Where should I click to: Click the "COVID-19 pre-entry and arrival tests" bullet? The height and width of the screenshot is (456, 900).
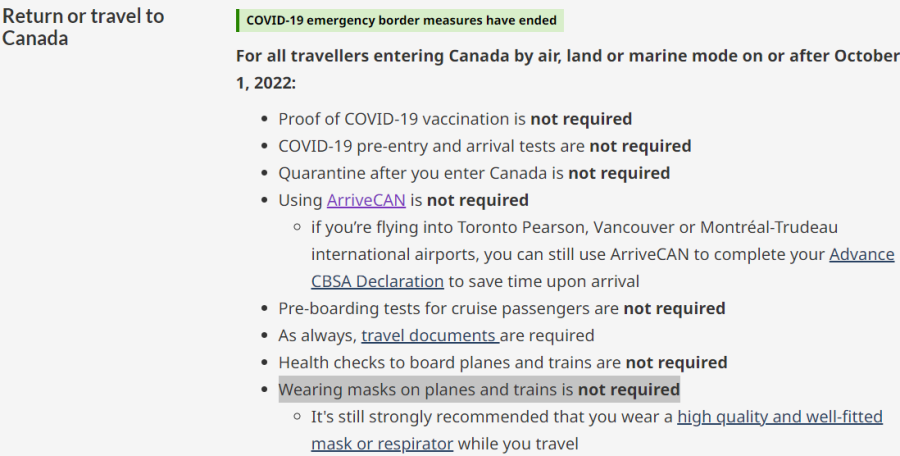click(432, 146)
